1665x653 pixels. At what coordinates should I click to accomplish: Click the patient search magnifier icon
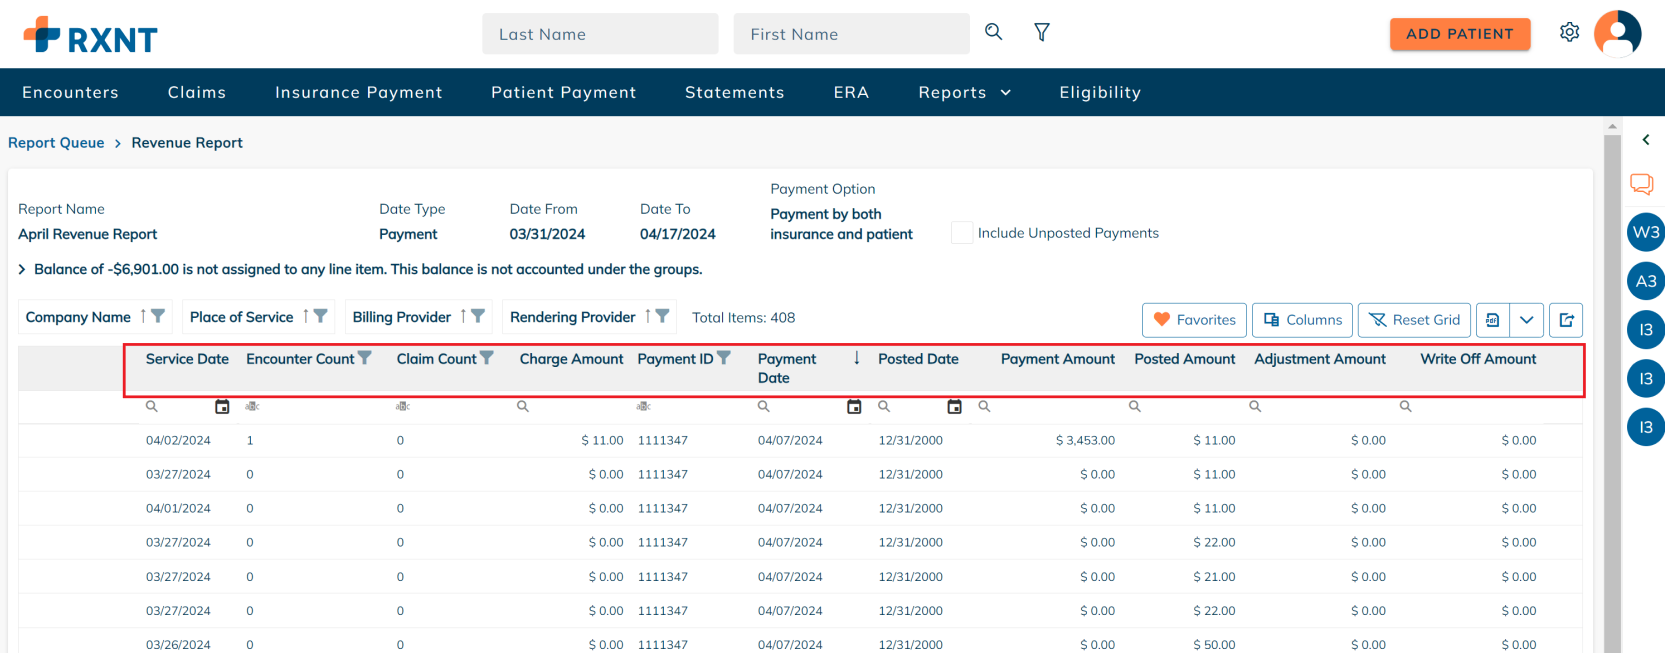[x=993, y=32]
